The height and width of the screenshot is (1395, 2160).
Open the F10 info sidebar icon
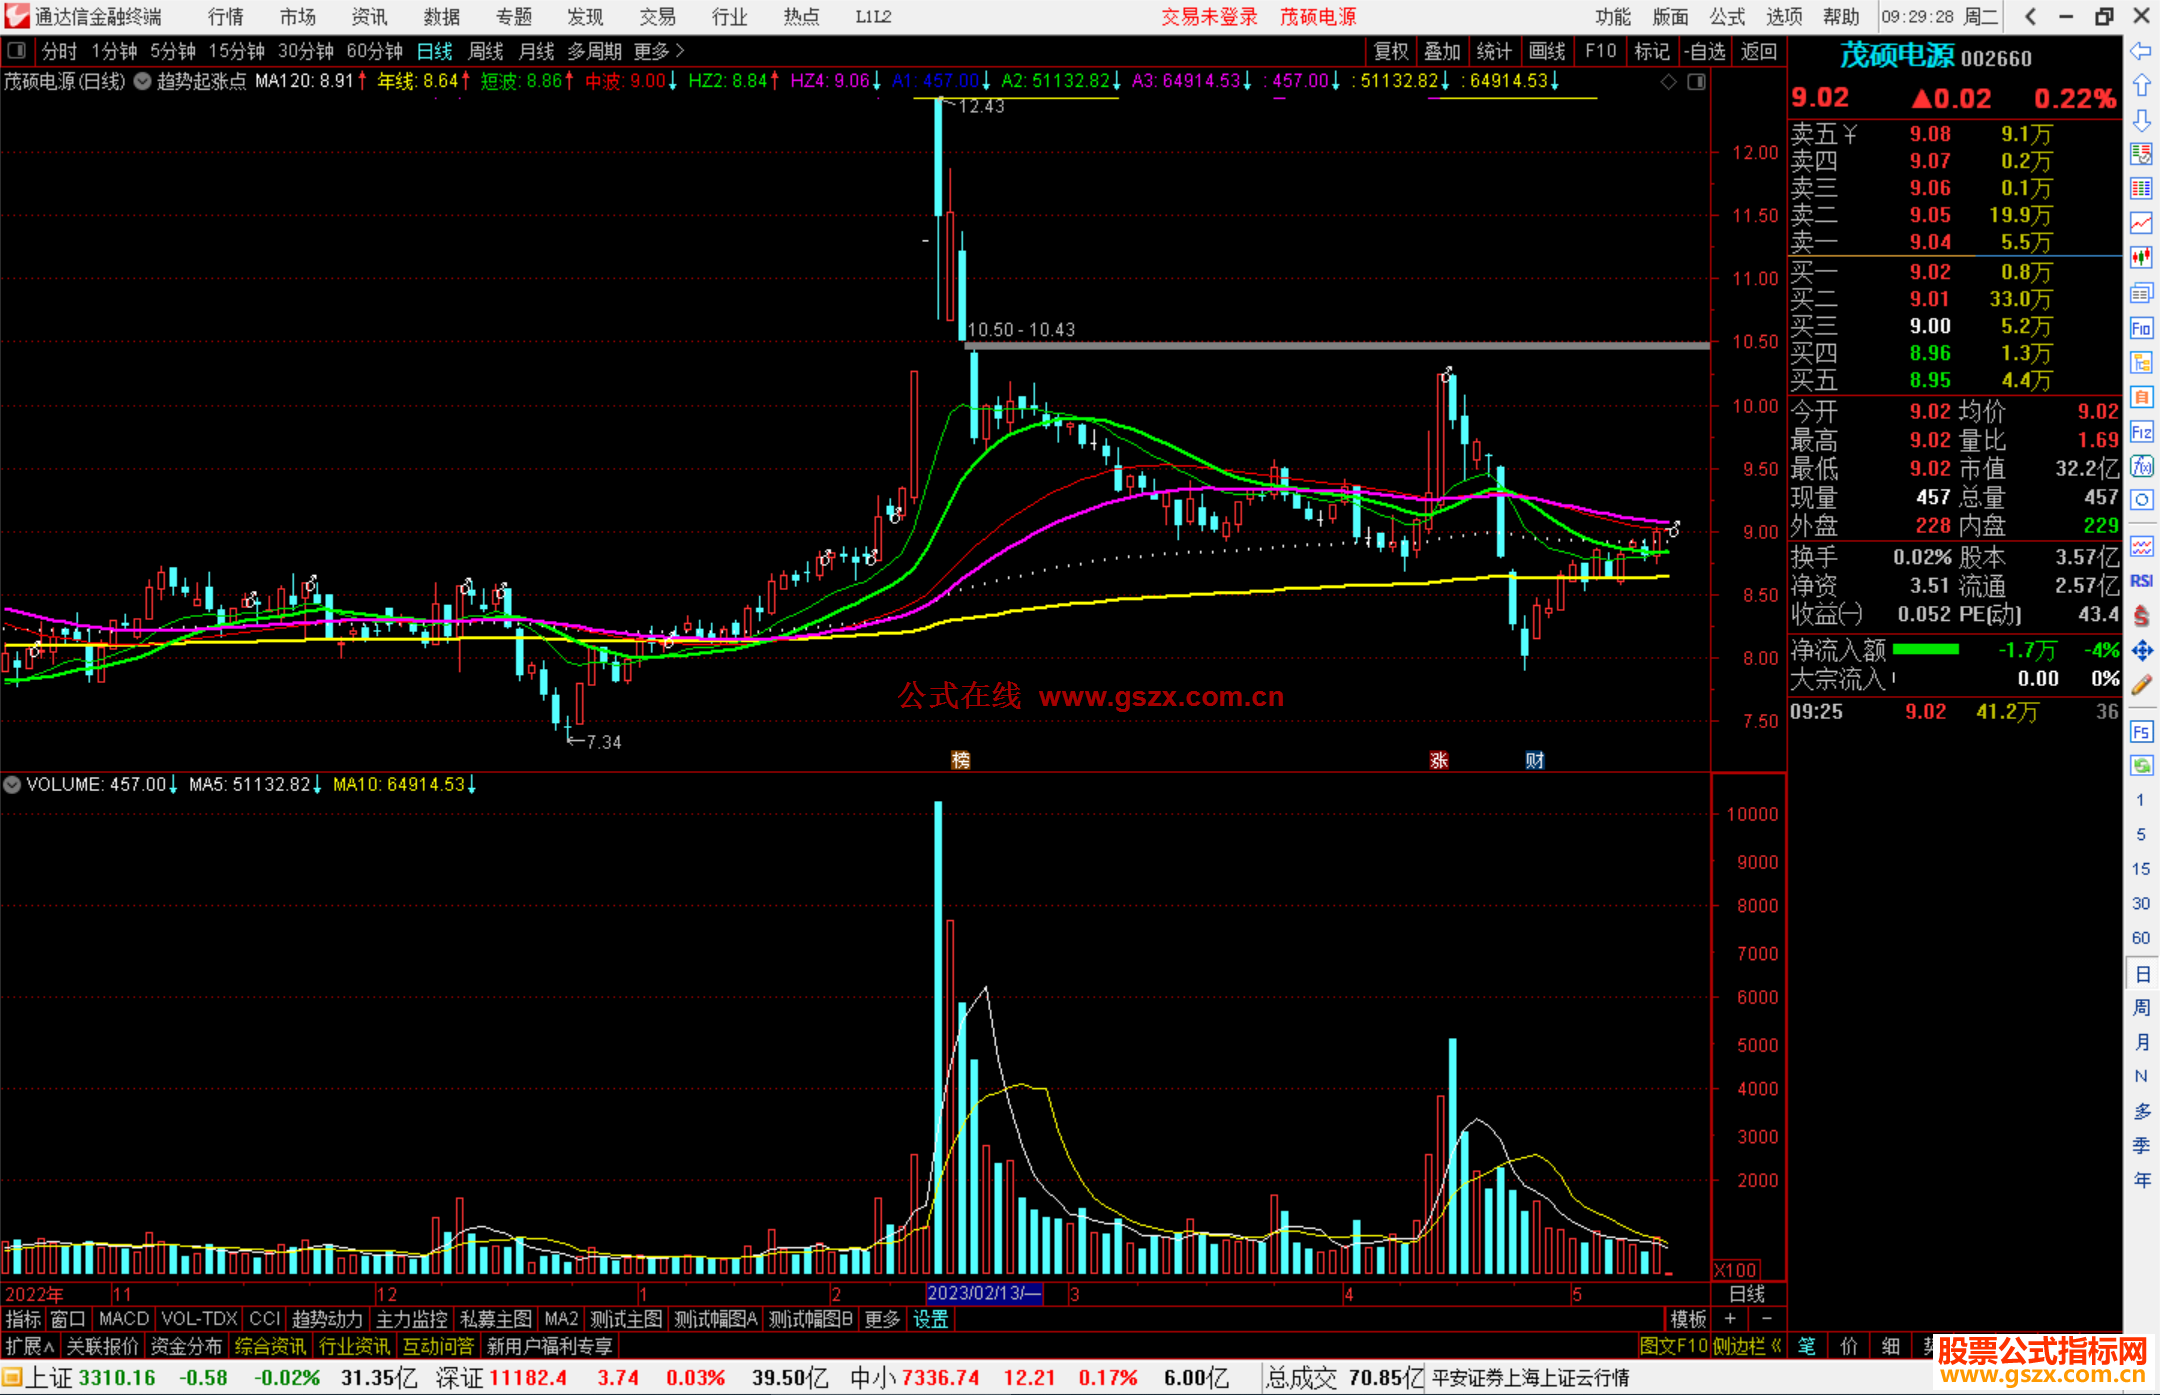(x=2141, y=328)
